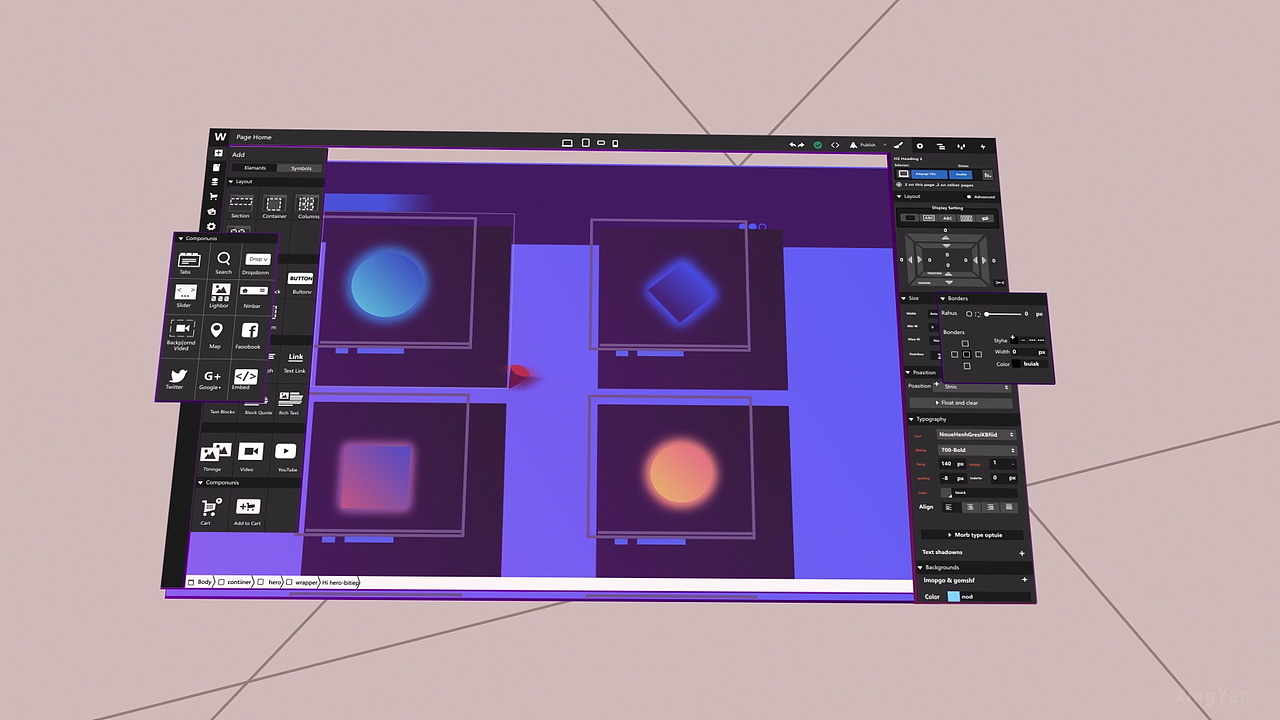Screen dimensions: 1280x720
Task: Expand the Float and clear section
Action: click(x=959, y=402)
